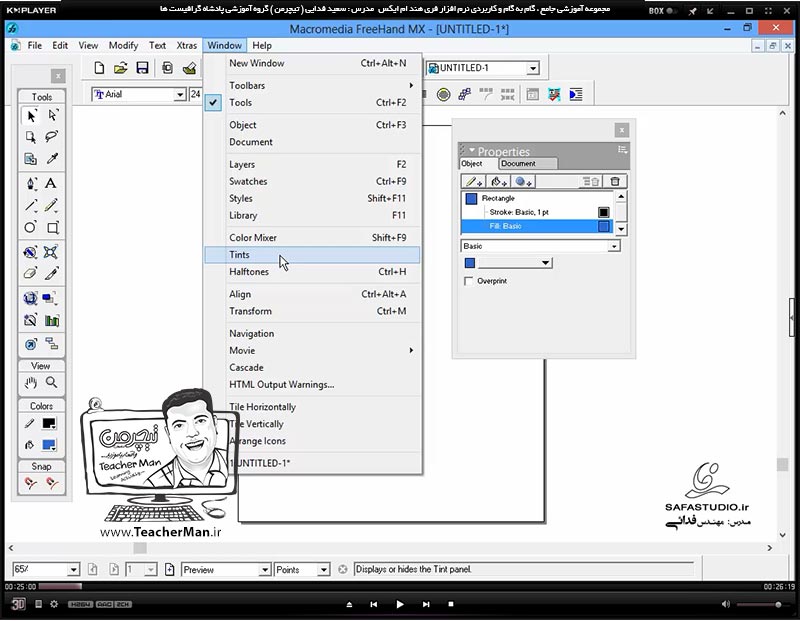Expand the Toolbars submenu
The image size is (800, 621).
point(313,85)
